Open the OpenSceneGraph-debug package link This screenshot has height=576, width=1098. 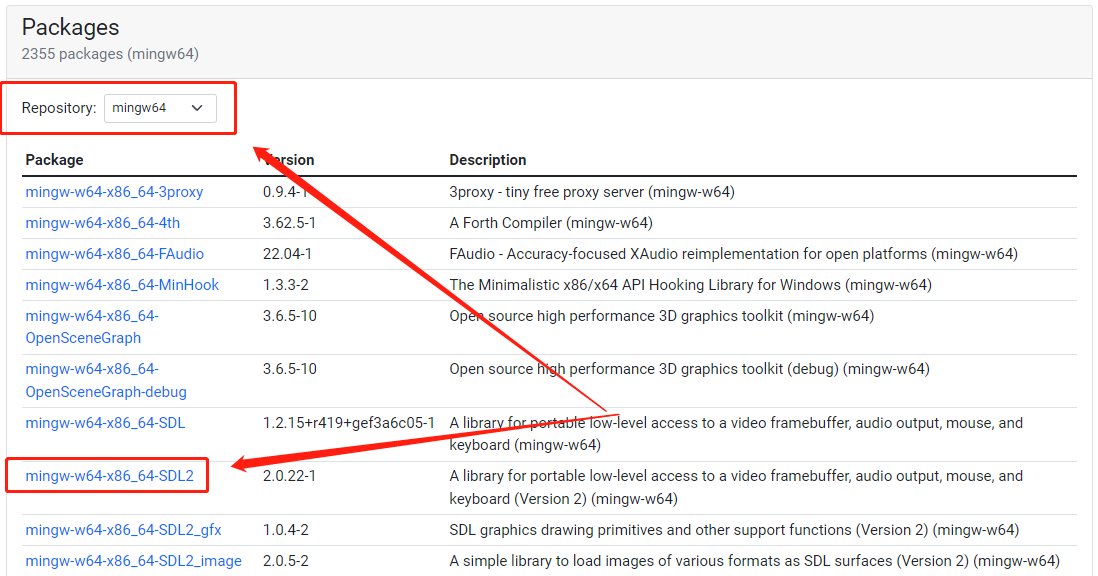coord(106,381)
